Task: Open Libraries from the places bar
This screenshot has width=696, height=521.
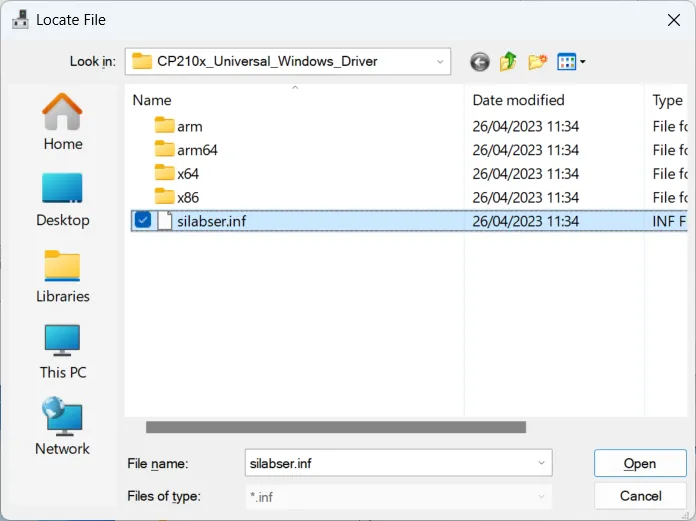Action: [x=62, y=275]
